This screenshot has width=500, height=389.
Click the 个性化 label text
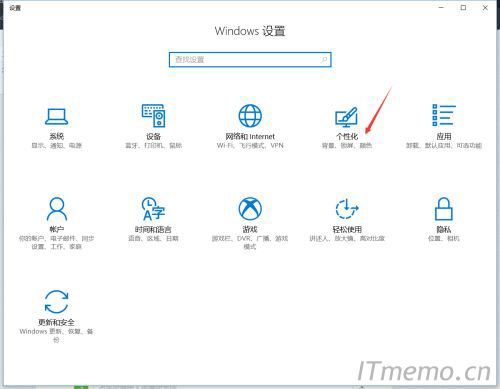click(347, 136)
